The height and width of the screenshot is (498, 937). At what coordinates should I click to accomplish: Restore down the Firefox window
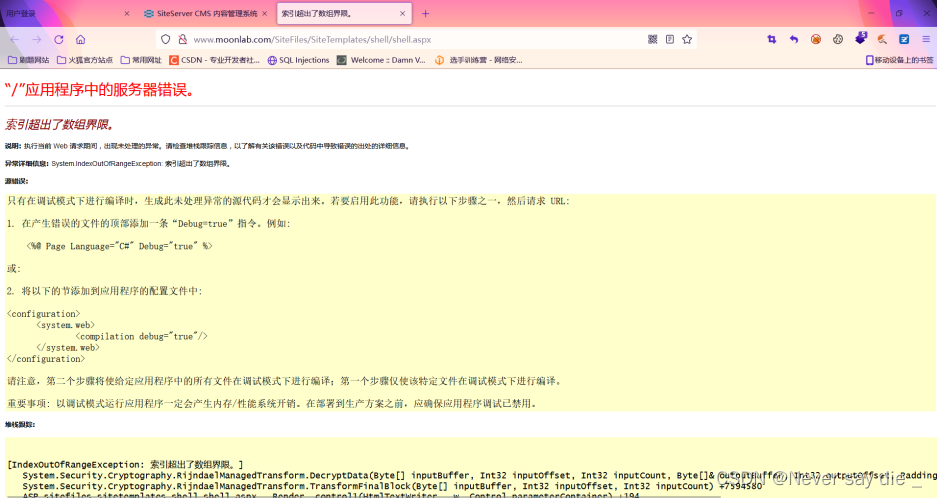pos(899,13)
